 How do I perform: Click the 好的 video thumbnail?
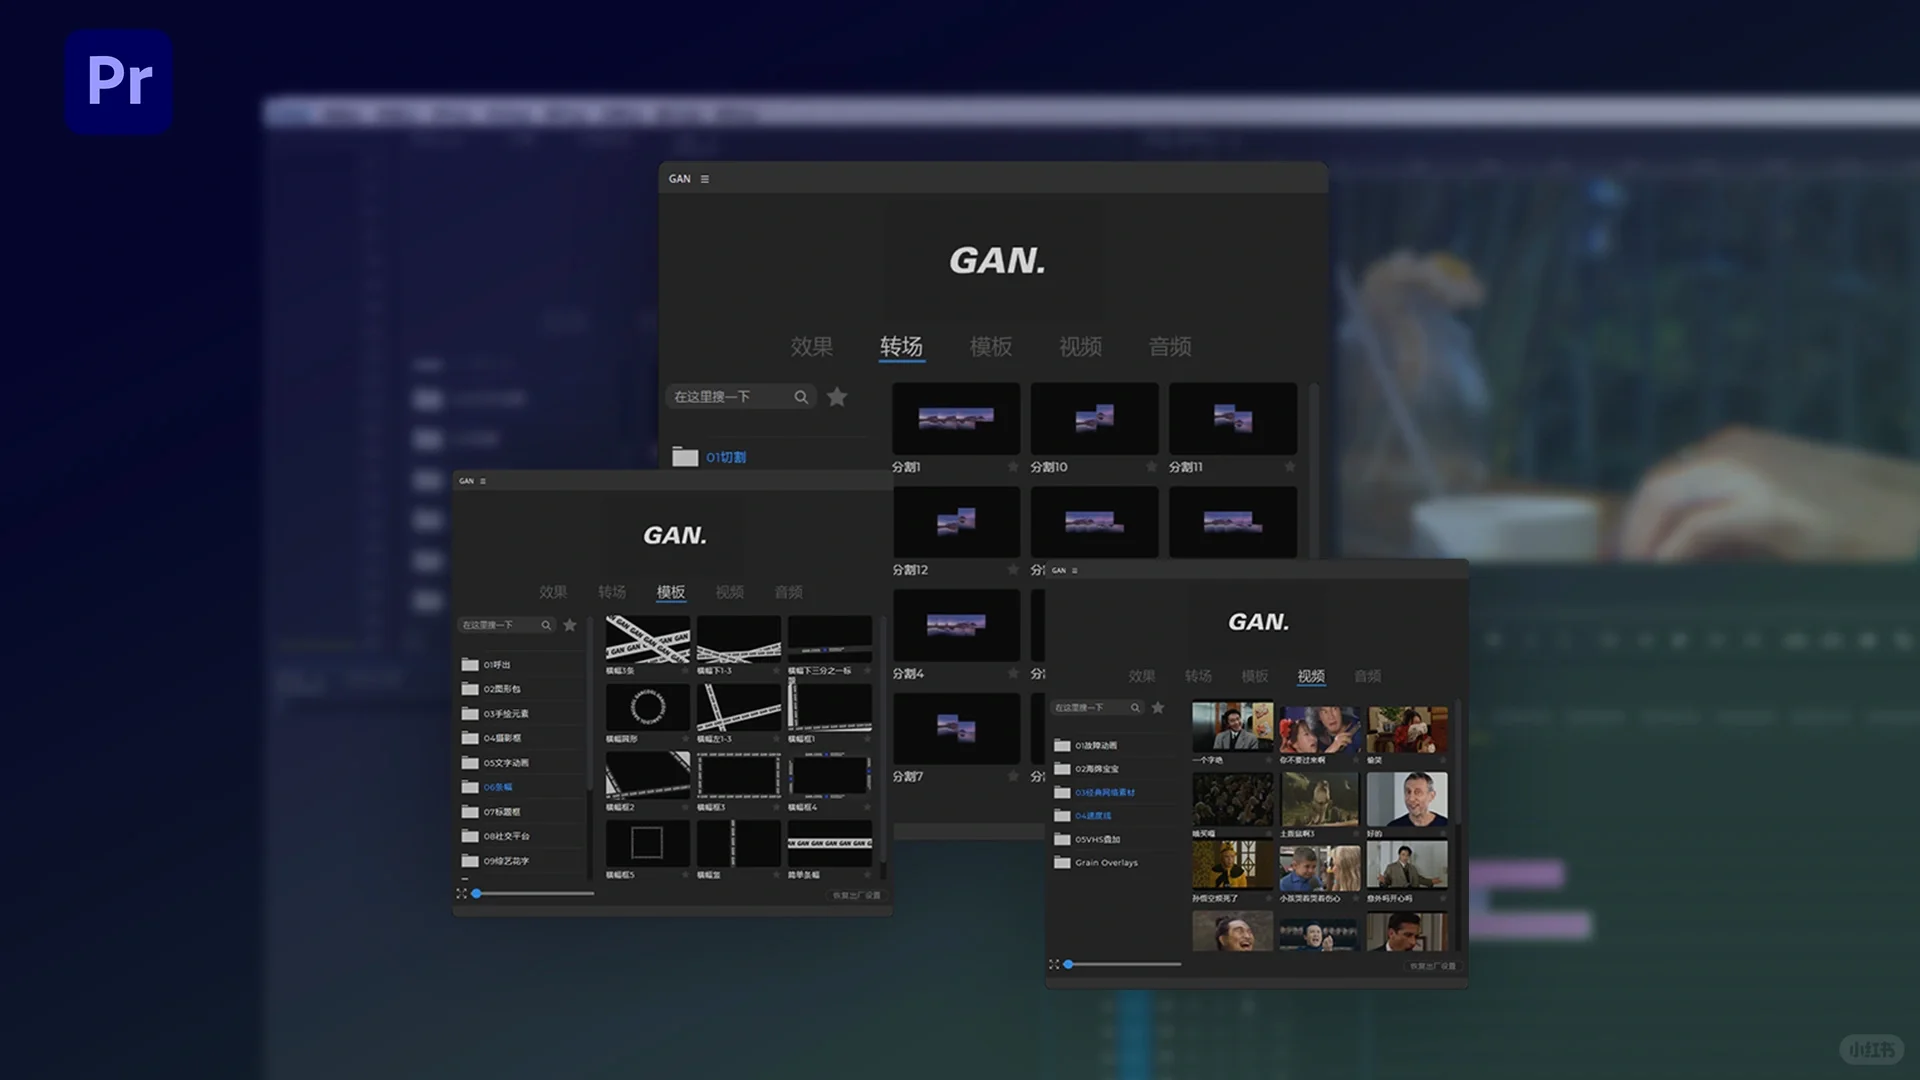click(1407, 799)
